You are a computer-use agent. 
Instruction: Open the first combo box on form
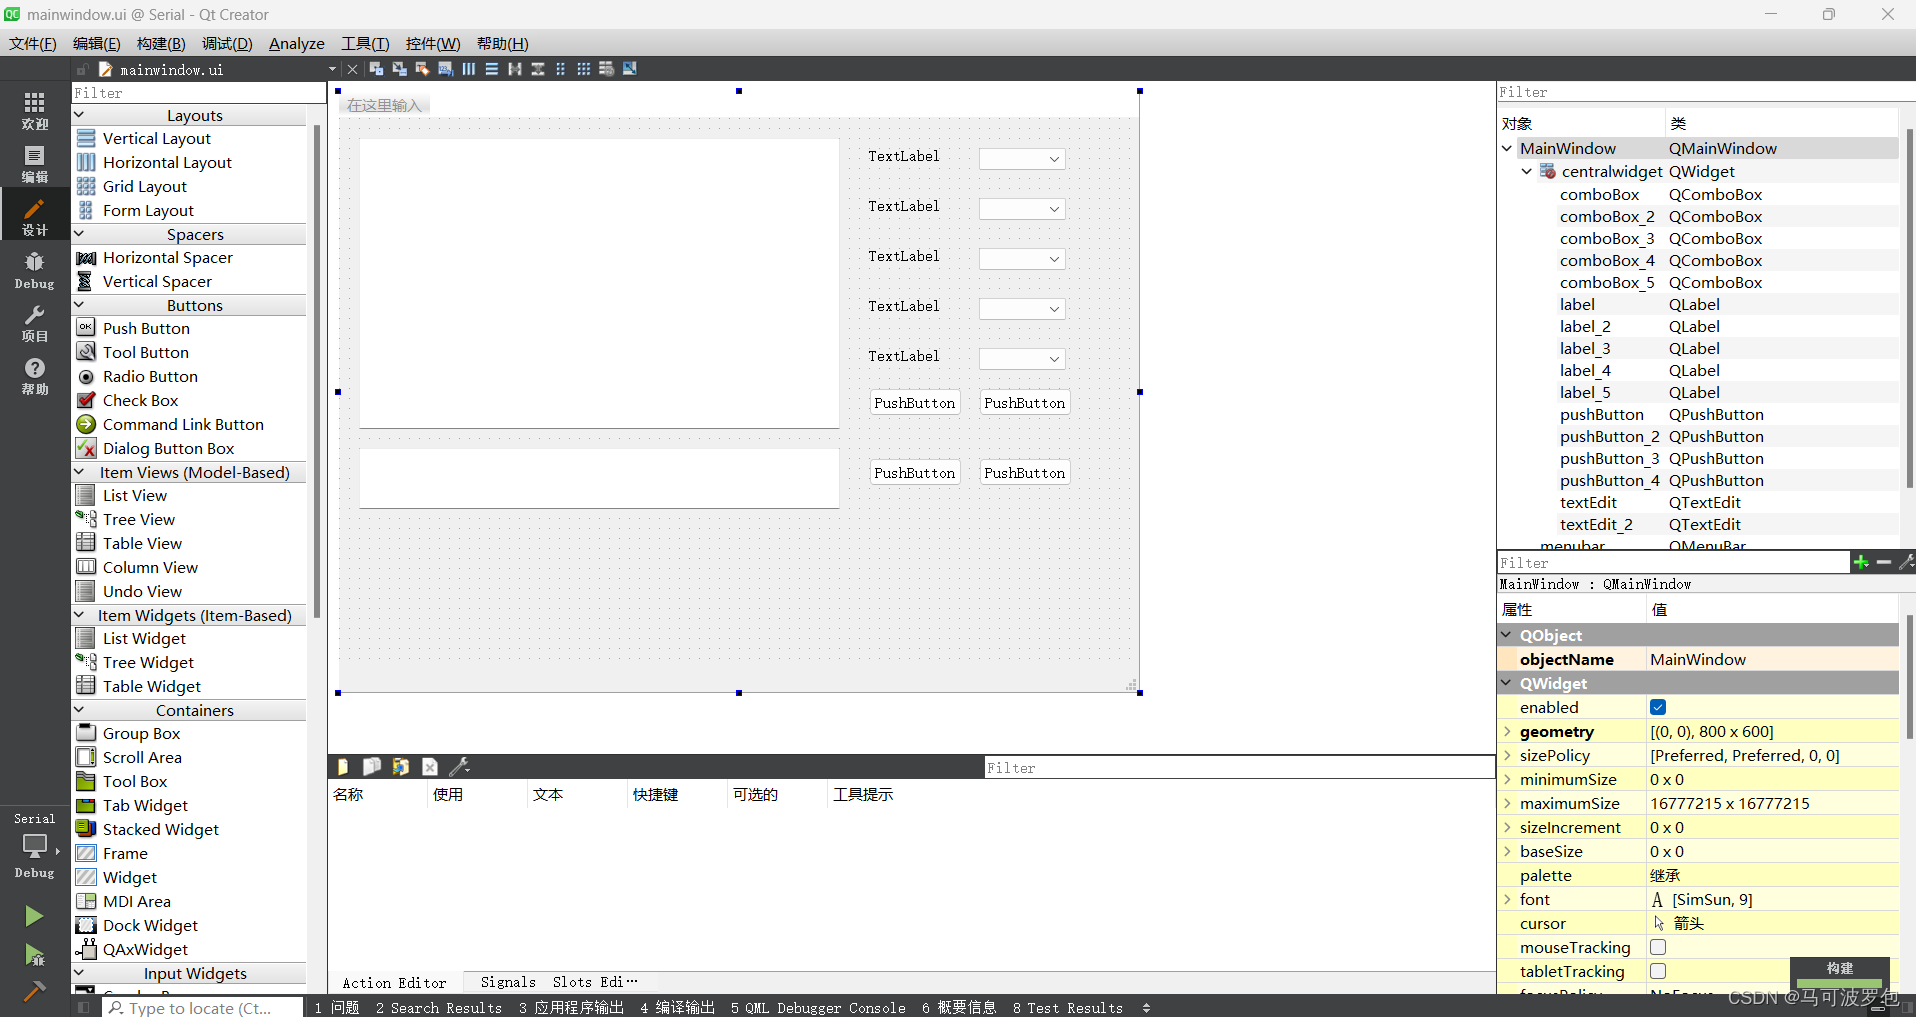click(x=1022, y=159)
